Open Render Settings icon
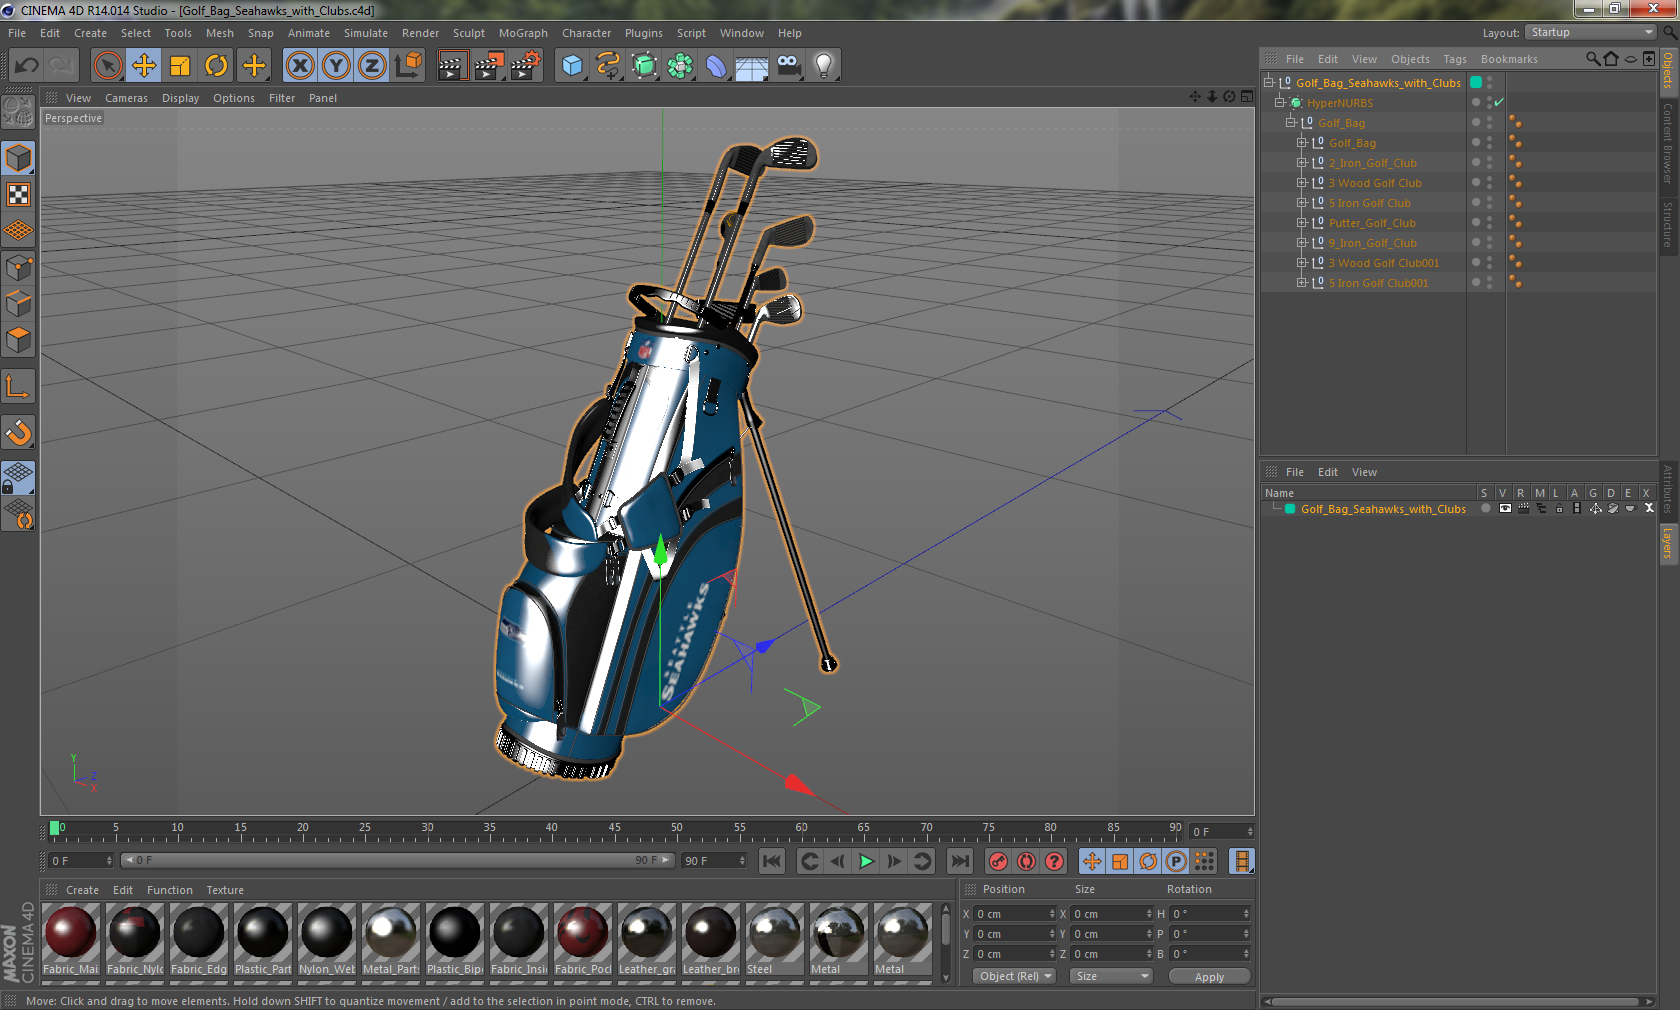Screen dimensions: 1680x1010 (525, 66)
